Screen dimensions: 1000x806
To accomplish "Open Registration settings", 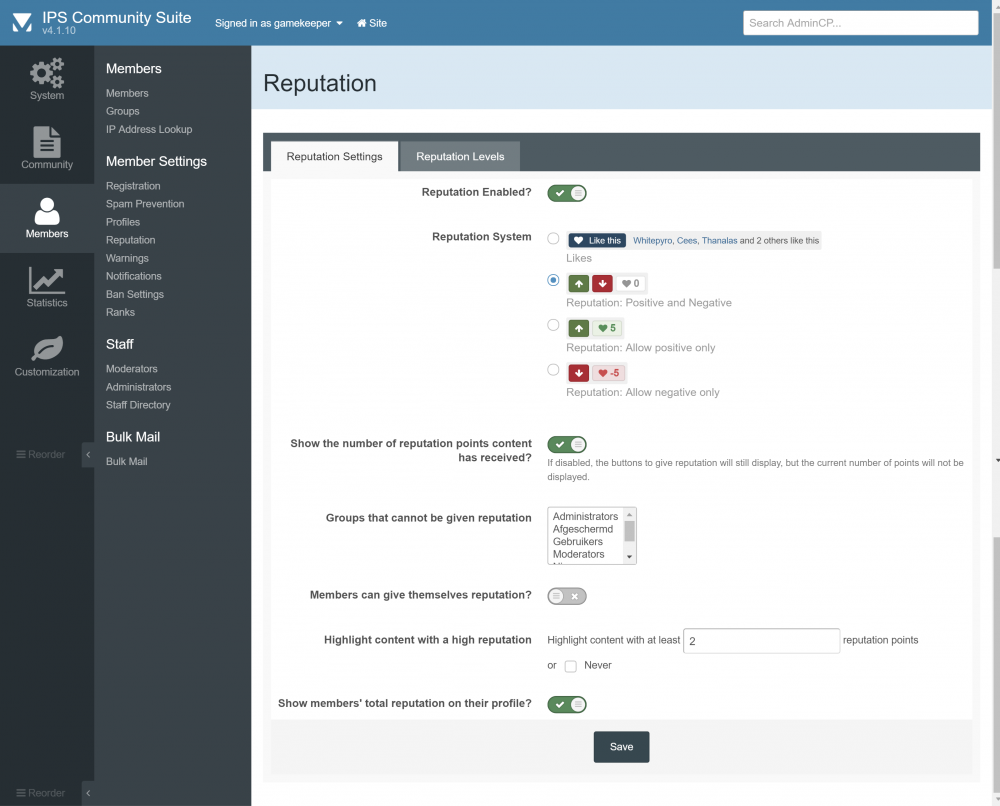I will point(133,186).
